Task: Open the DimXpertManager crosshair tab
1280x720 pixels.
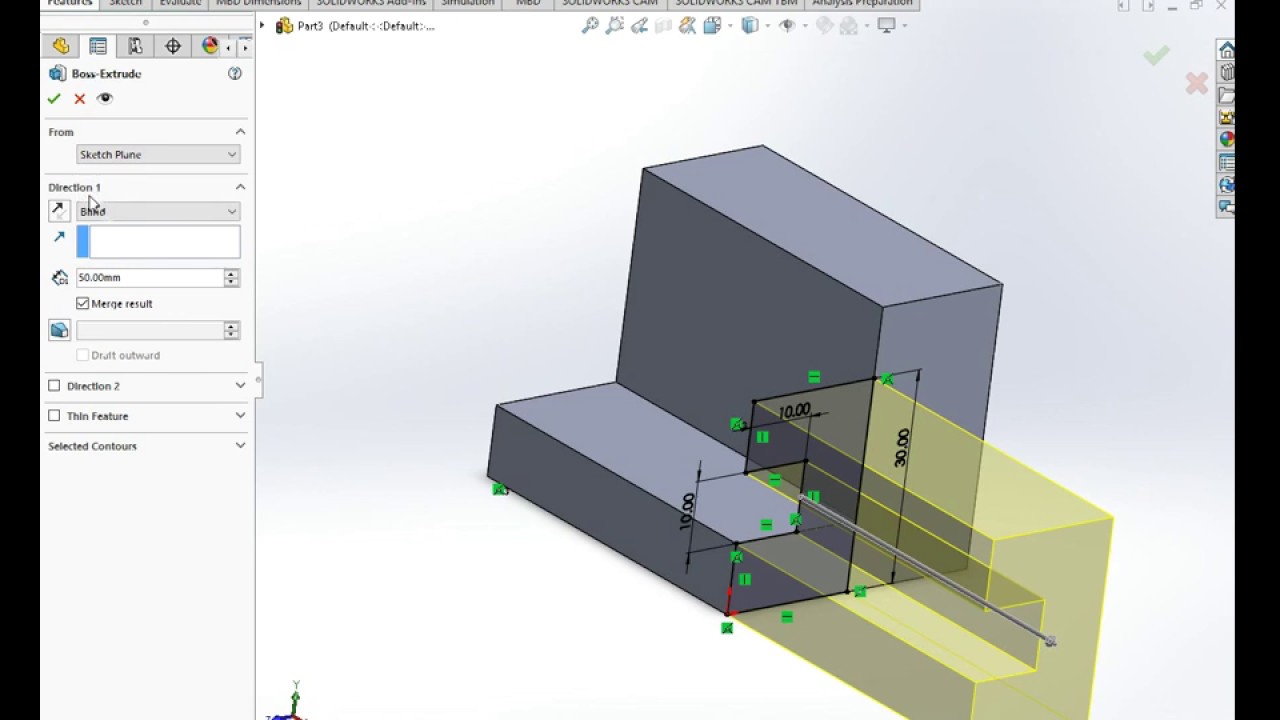Action: coord(173,46)
